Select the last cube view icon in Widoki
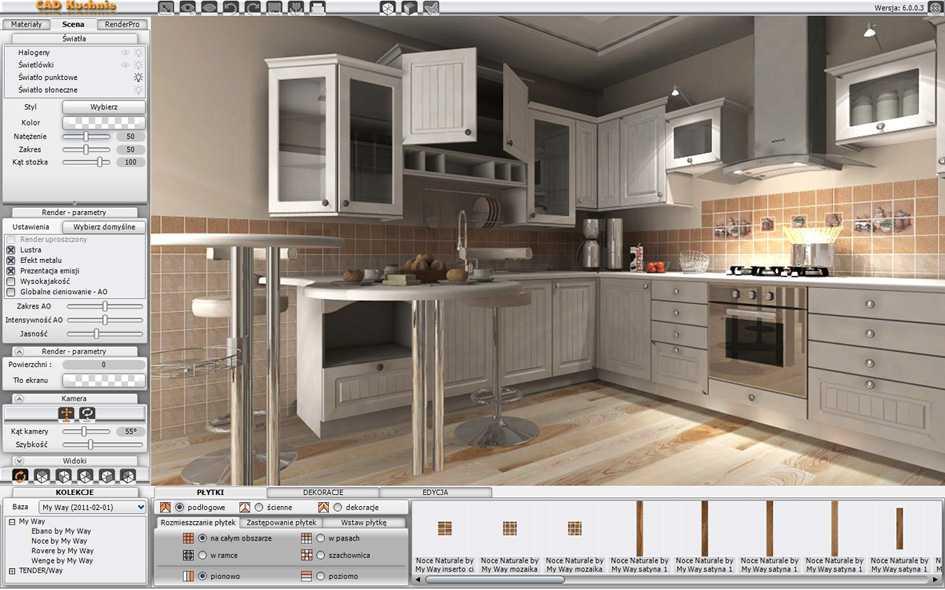The image size is (945, 590). tap(128, 476)
